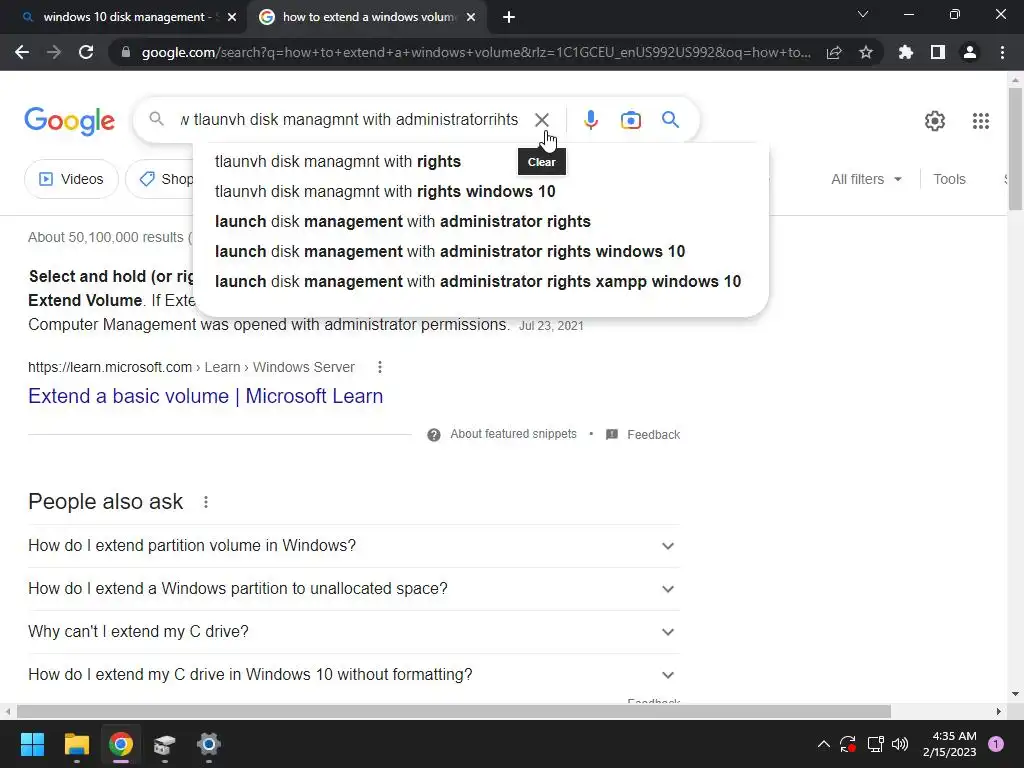Open the Chrome extensions puzzle icon

(905, 52)
